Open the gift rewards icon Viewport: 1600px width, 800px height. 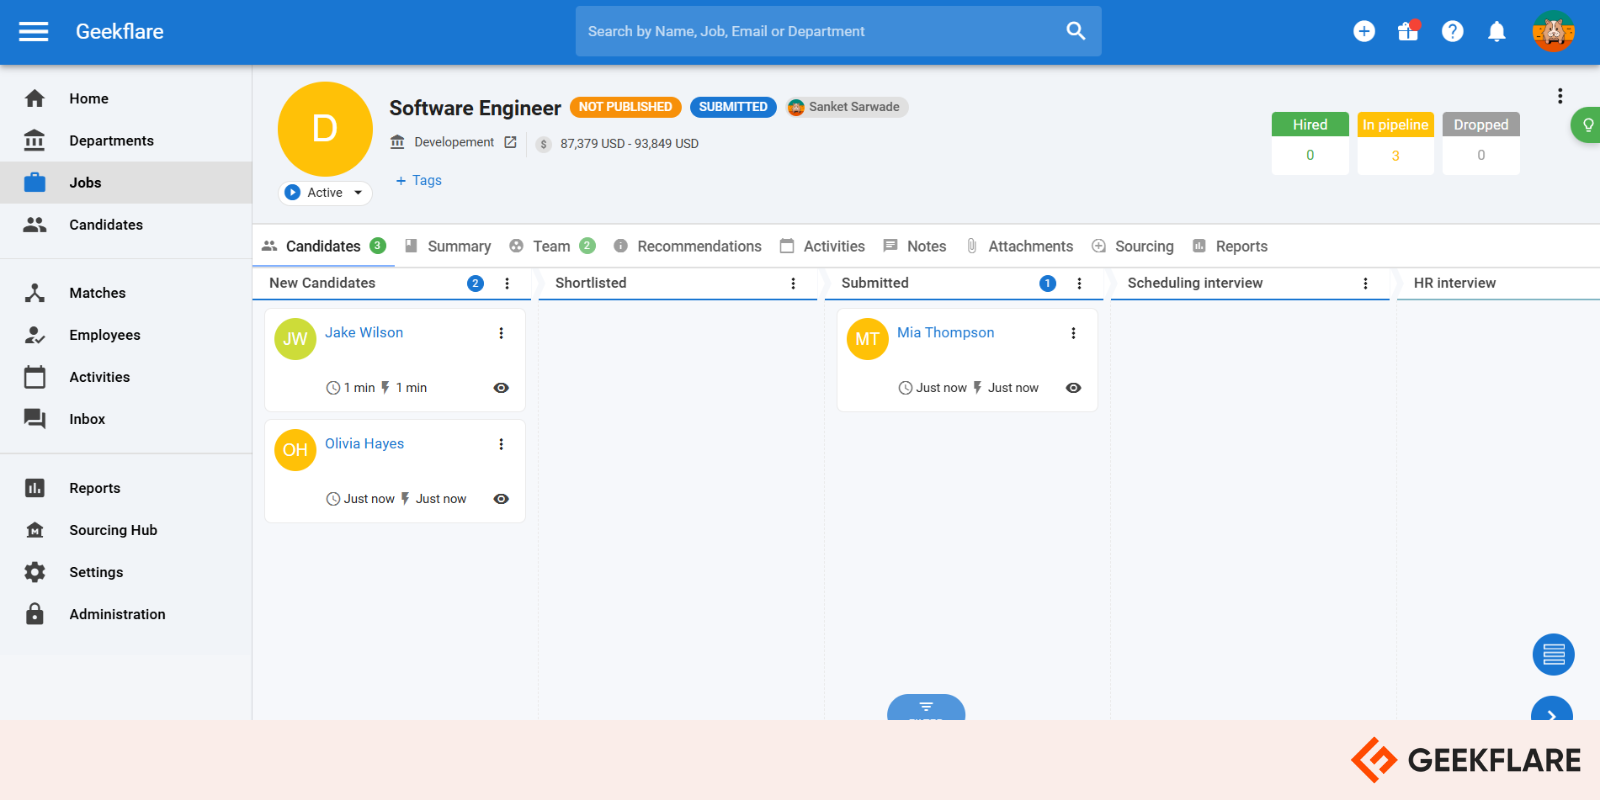click(1408, 31)
